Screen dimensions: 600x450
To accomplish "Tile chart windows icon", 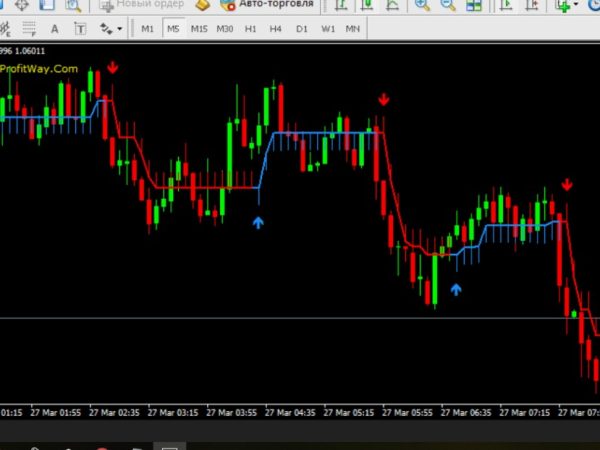I will [473, 5].
